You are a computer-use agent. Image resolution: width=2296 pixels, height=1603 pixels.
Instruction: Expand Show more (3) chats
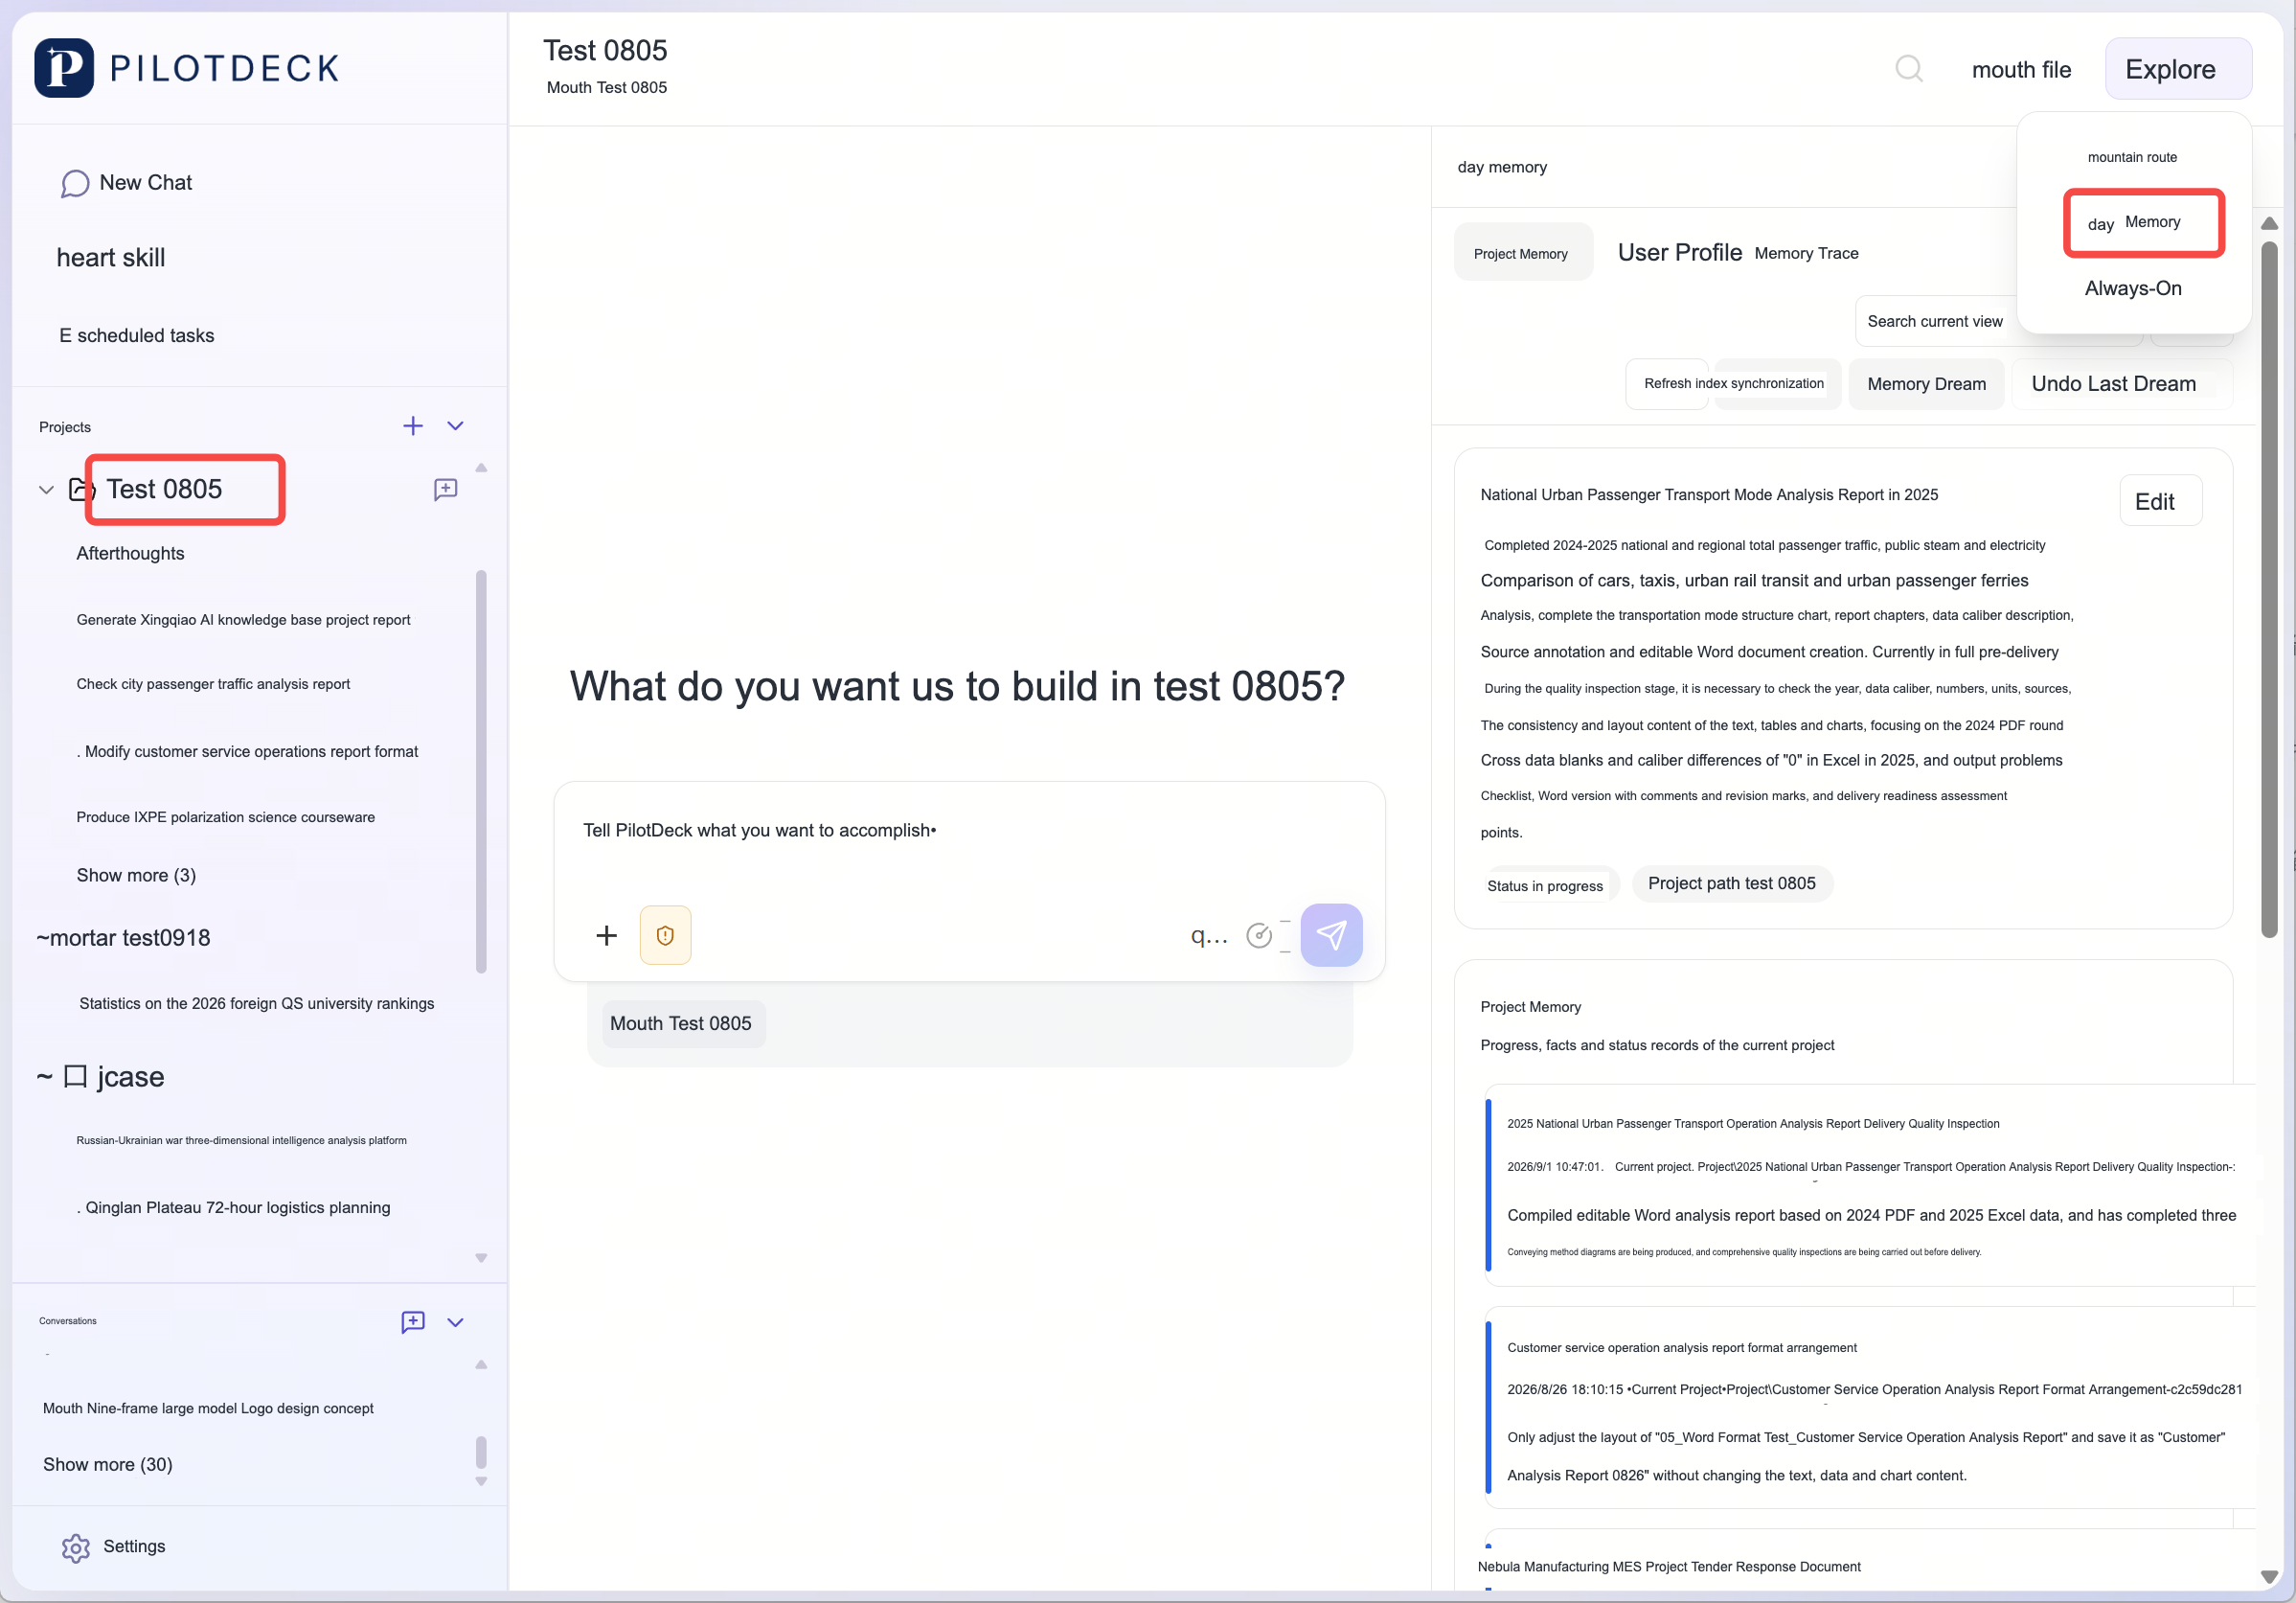tap(136, 875)
